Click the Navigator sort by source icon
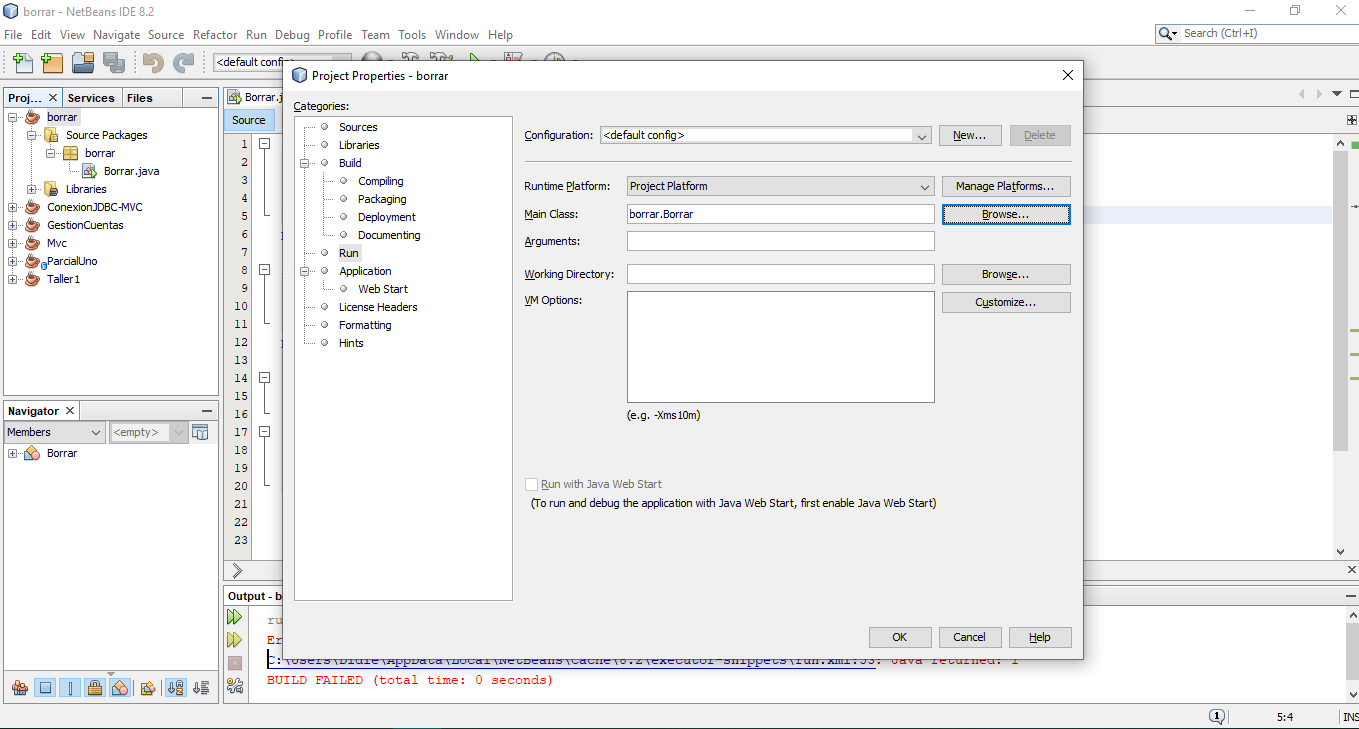Viewport: 1359px width, 729px height. tap(201, 688)
